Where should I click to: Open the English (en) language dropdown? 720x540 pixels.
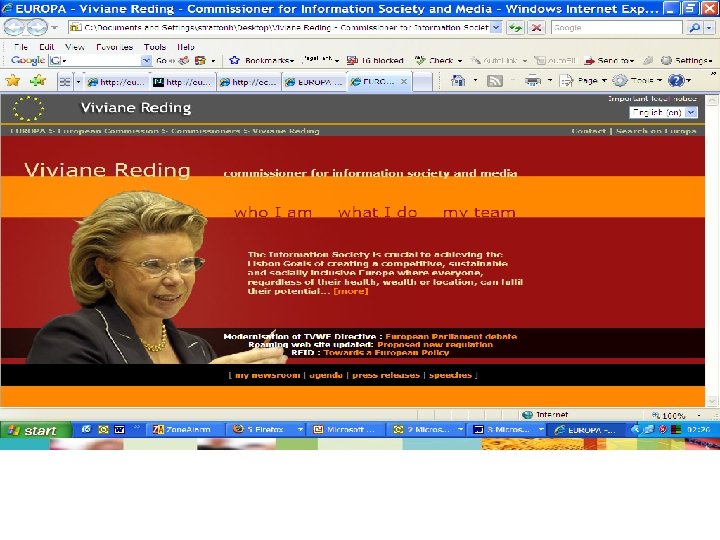point(663,112)
